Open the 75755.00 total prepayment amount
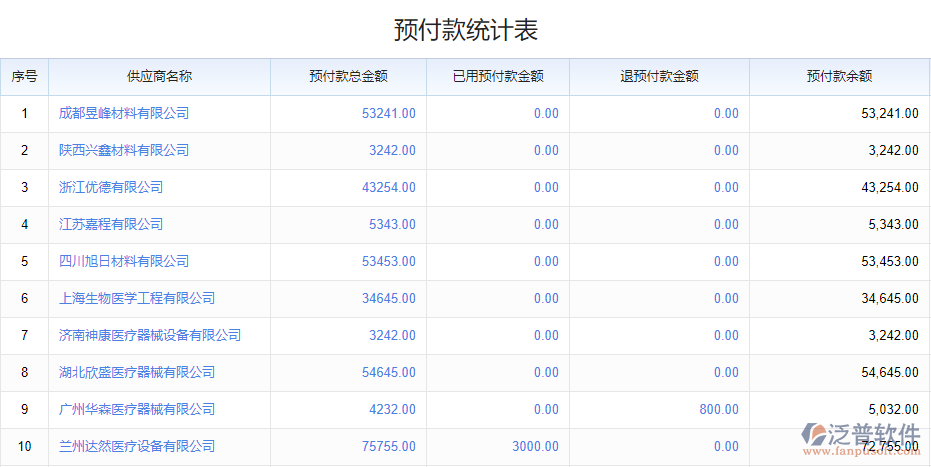931x467 pixels. click(x=388, y=446)
